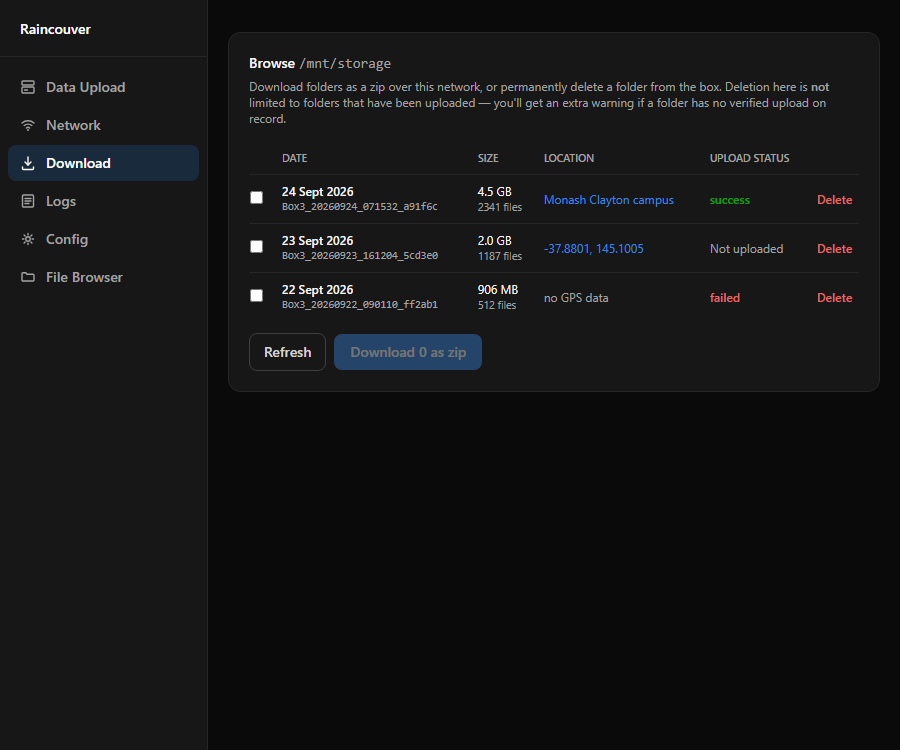The width and height of the screenshot is (900, 750).
Task: Click the DATE column header
Action: point(294,158)
